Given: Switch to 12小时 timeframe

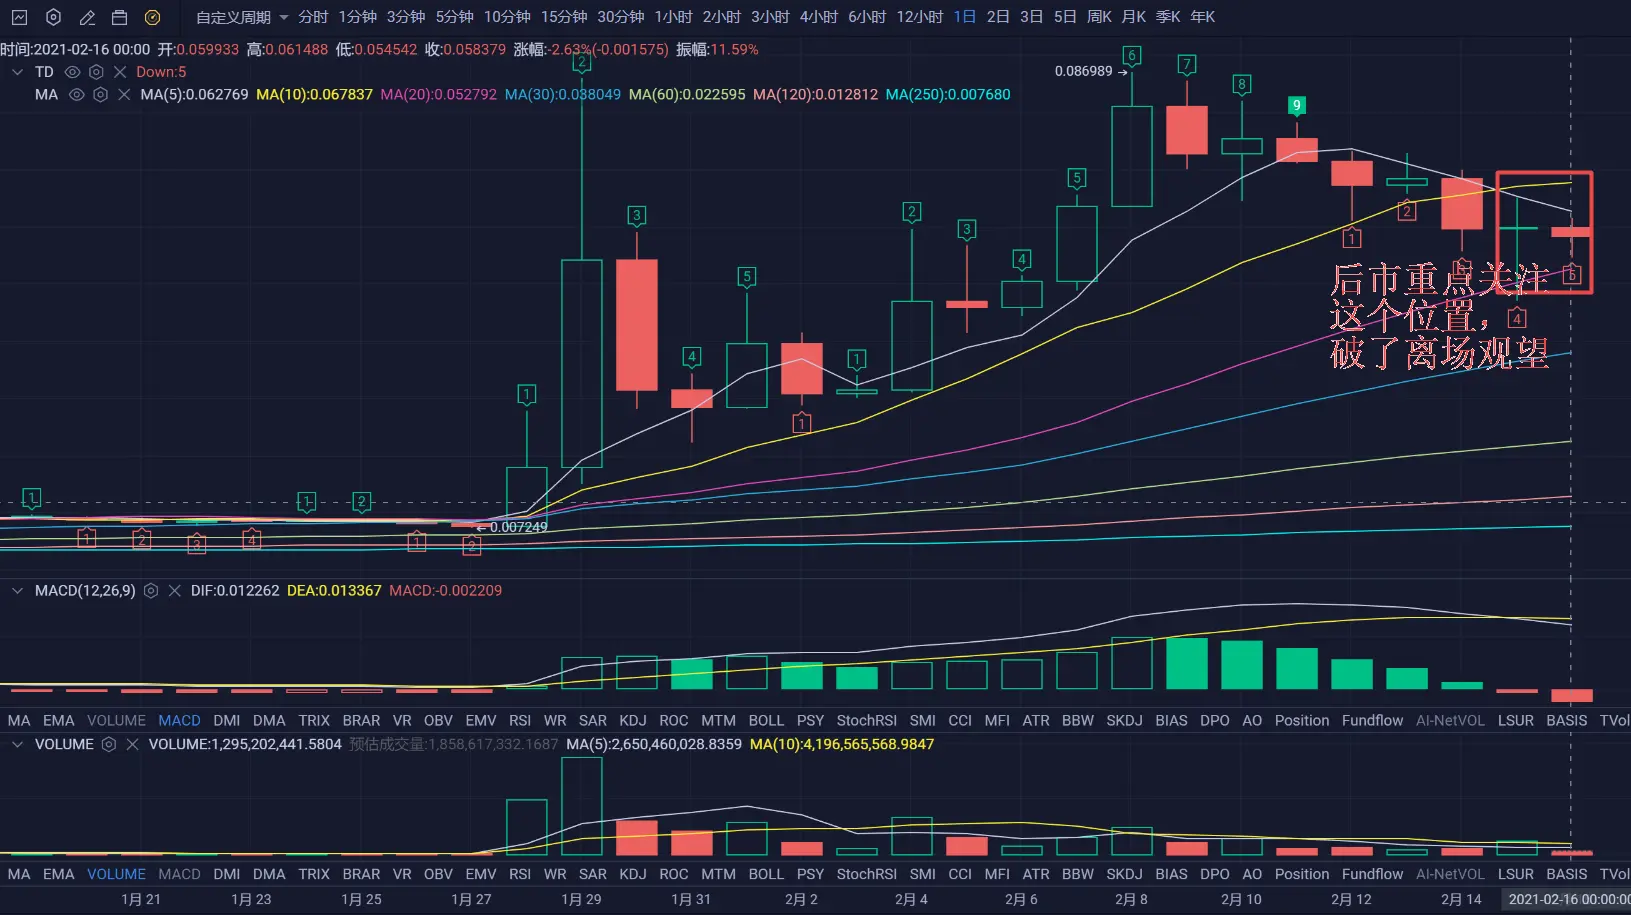Looking at the screenshot, I should click(920, 17).
